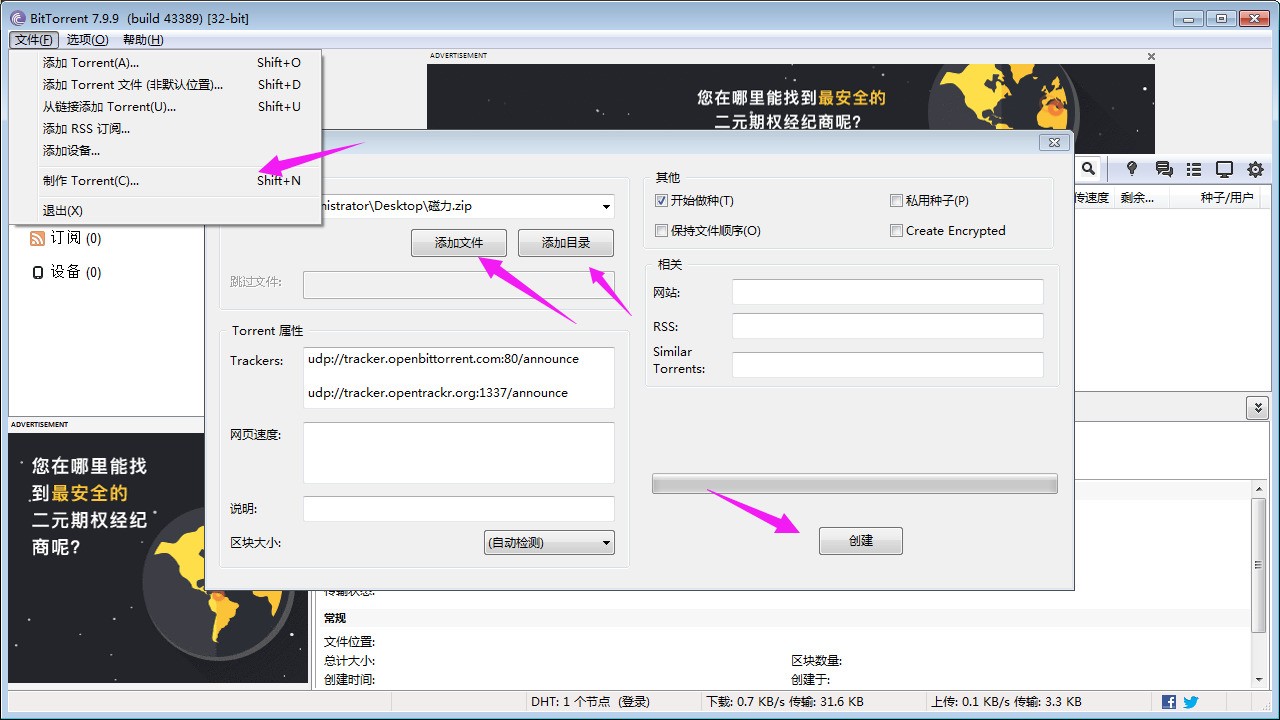Open the 选项(O) menu

click(87, 40)
